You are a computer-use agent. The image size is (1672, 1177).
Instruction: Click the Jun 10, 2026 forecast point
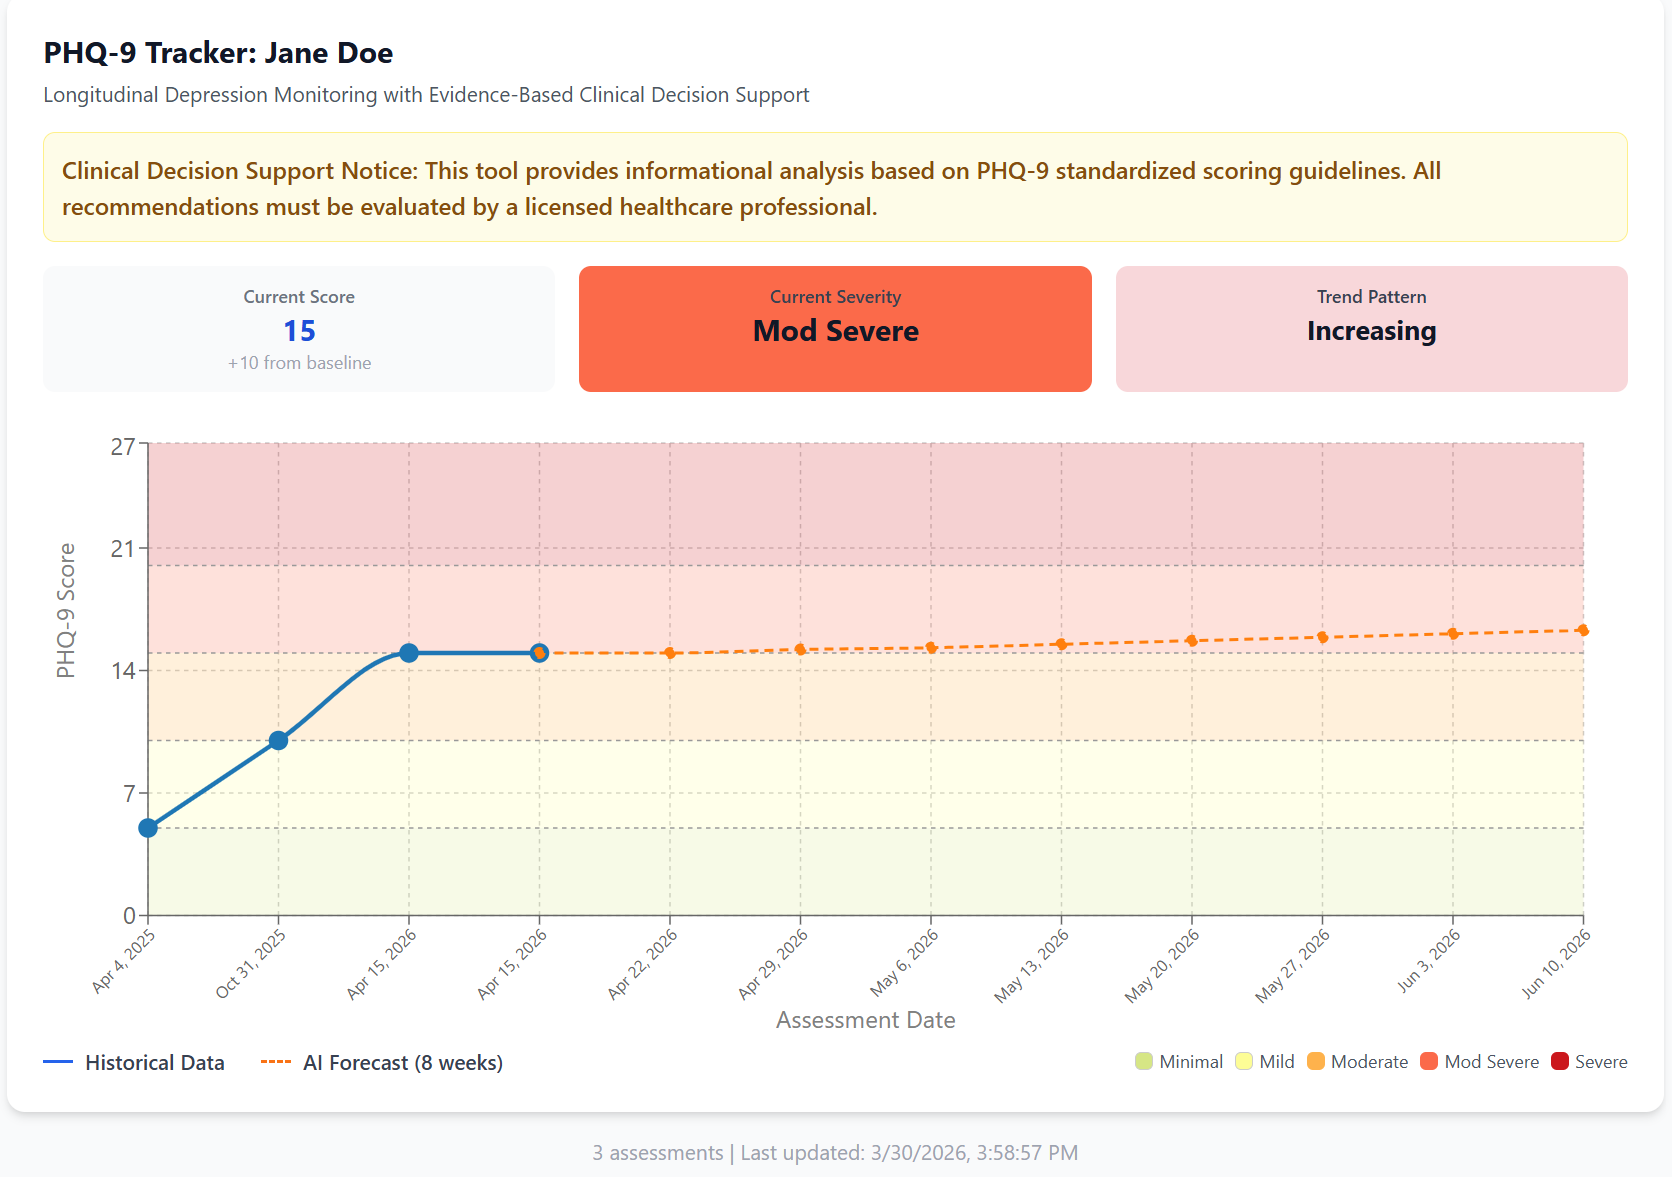1581,630
